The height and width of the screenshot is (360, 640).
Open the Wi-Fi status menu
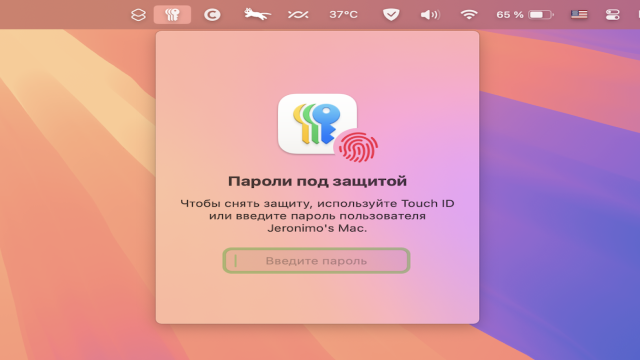(x=469, y=15)
